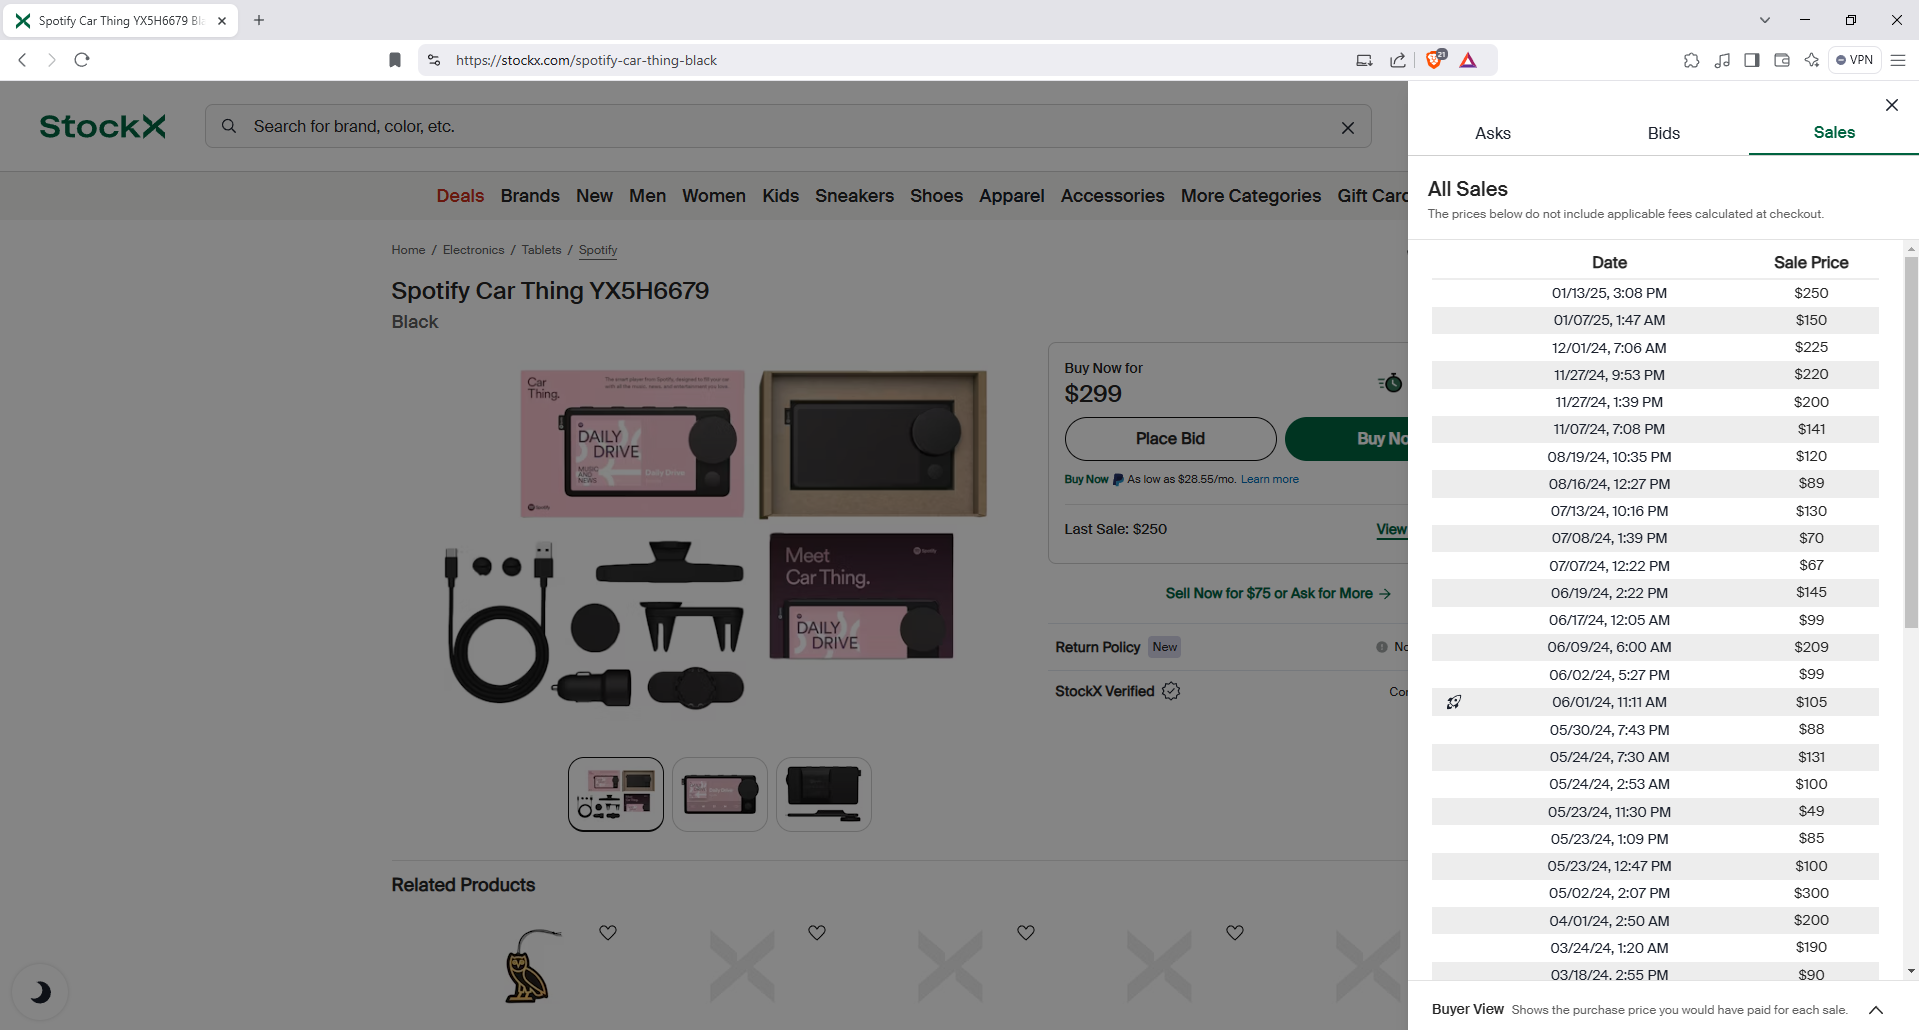Click the search magnifier icon

click(x=229, y=126)
